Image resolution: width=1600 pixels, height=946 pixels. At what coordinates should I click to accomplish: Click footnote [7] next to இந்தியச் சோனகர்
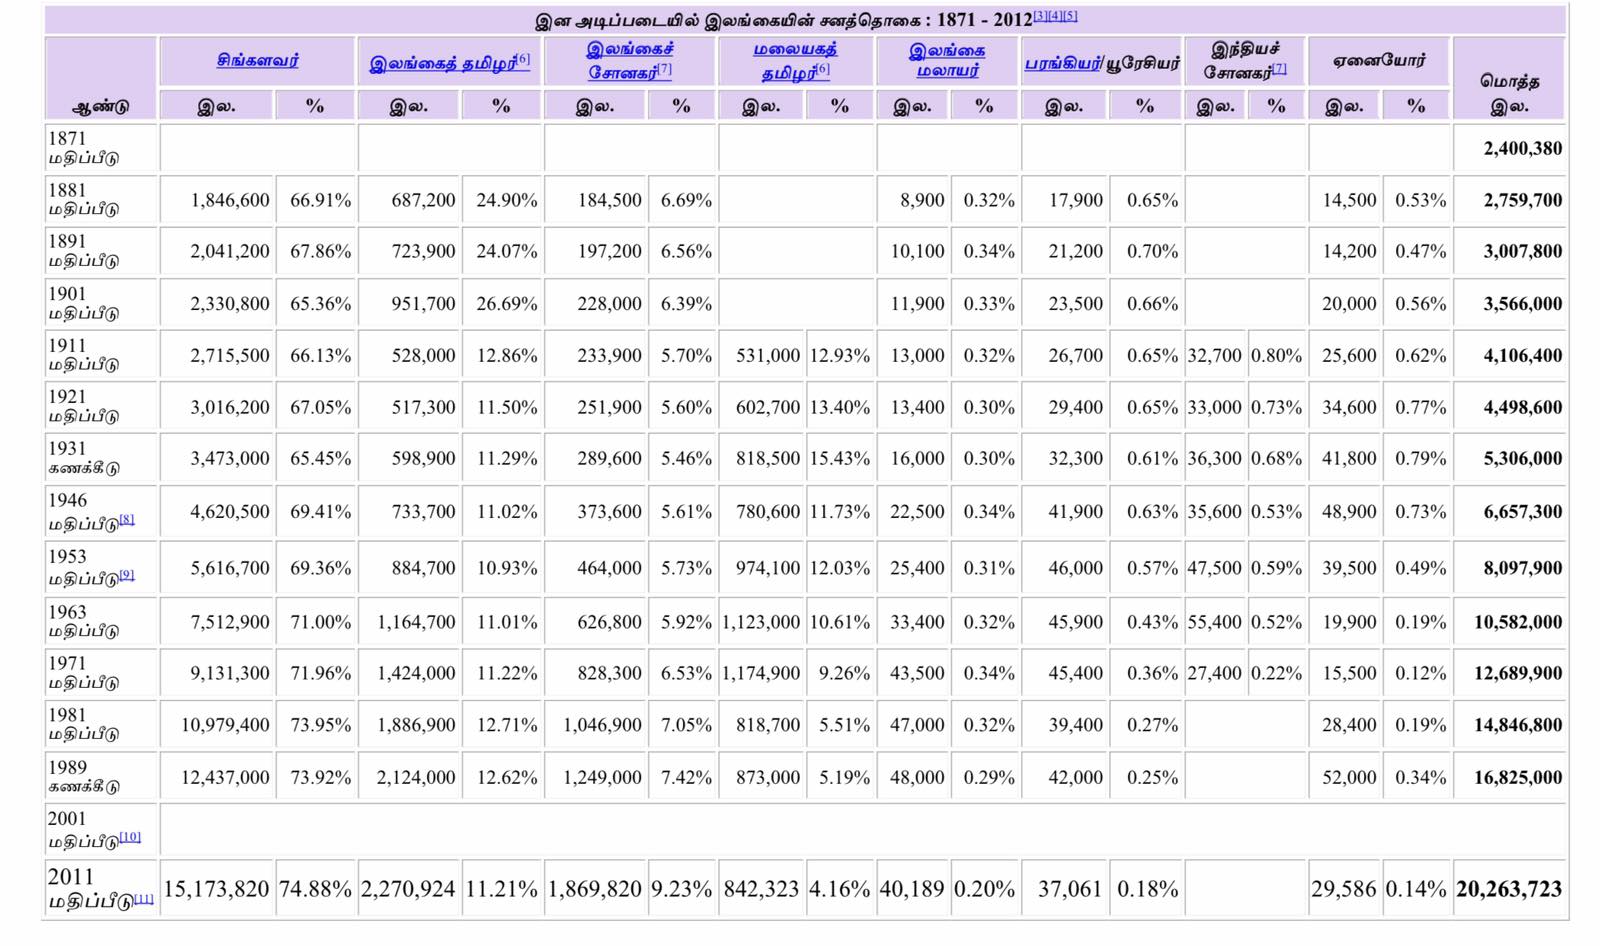point(1279,68)
